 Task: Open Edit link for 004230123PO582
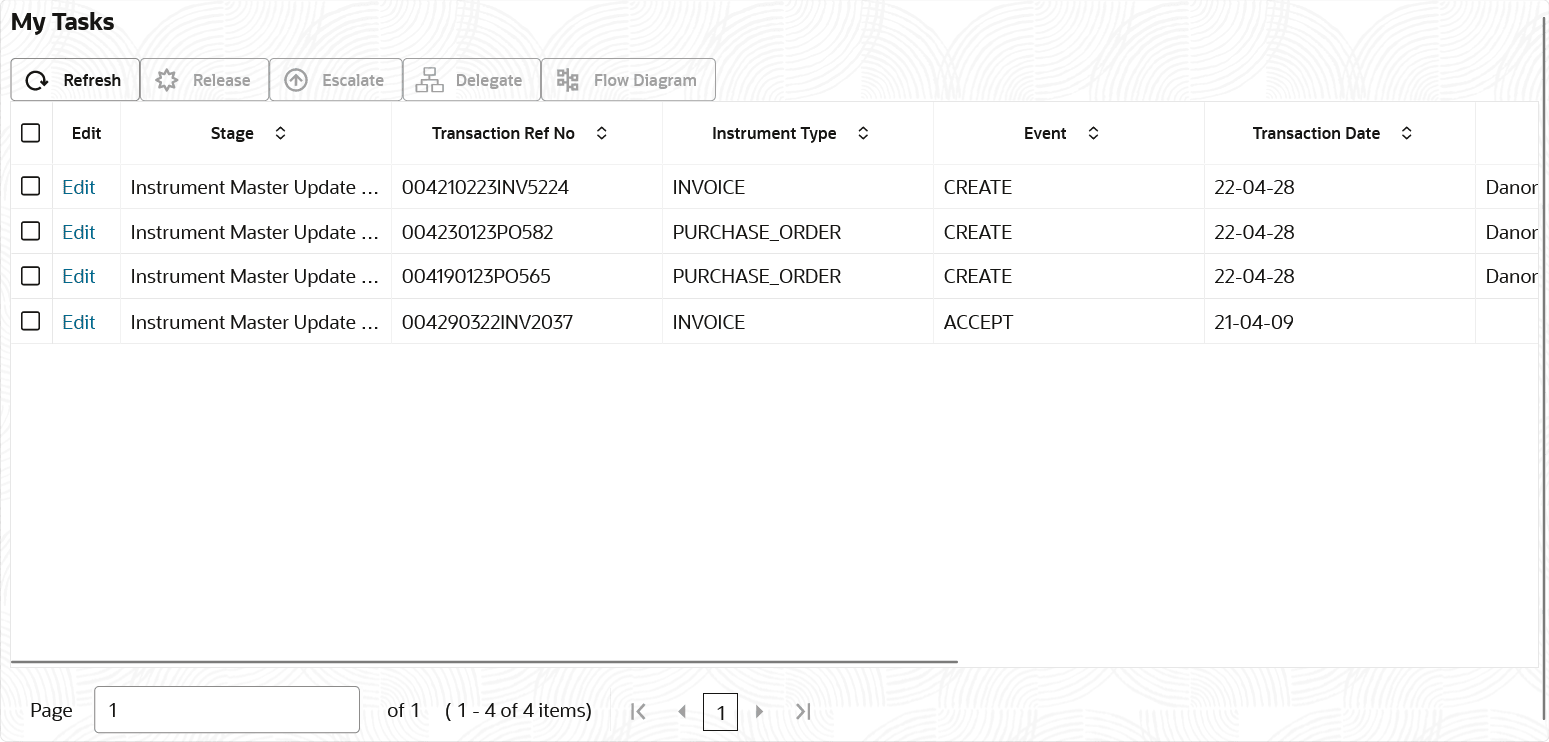(78, 232)
